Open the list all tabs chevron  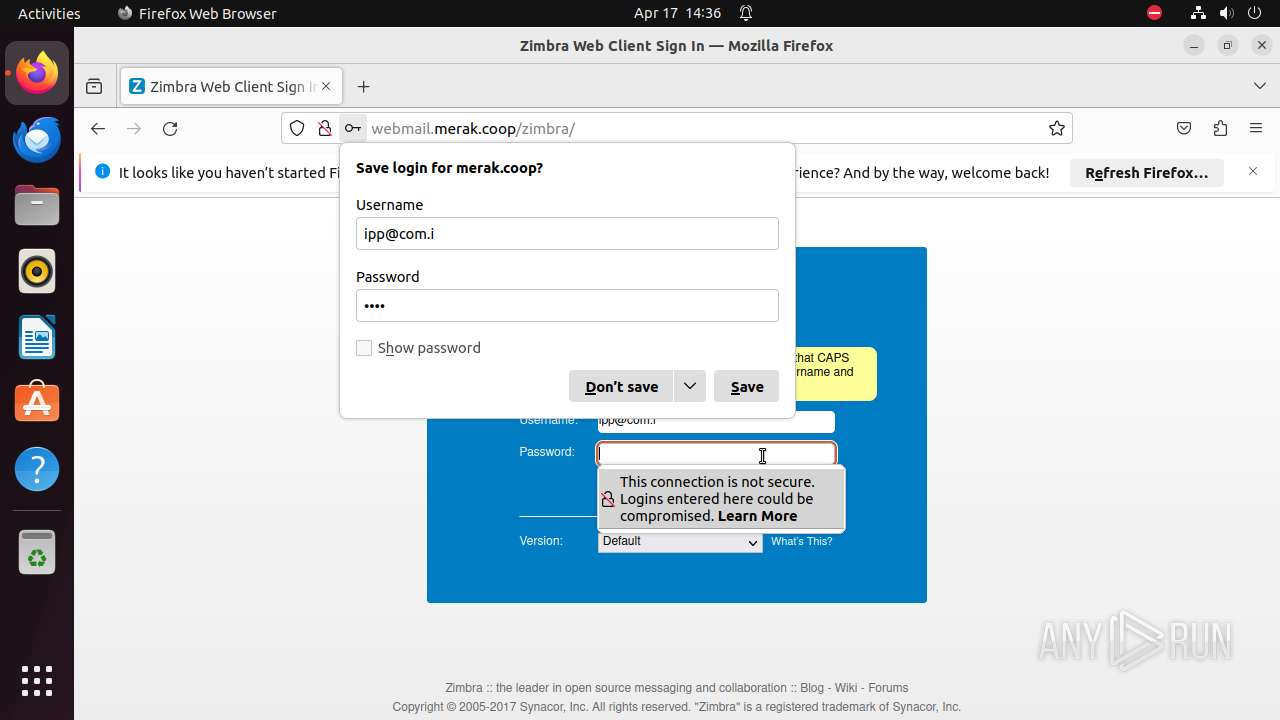click(1259, 87)
